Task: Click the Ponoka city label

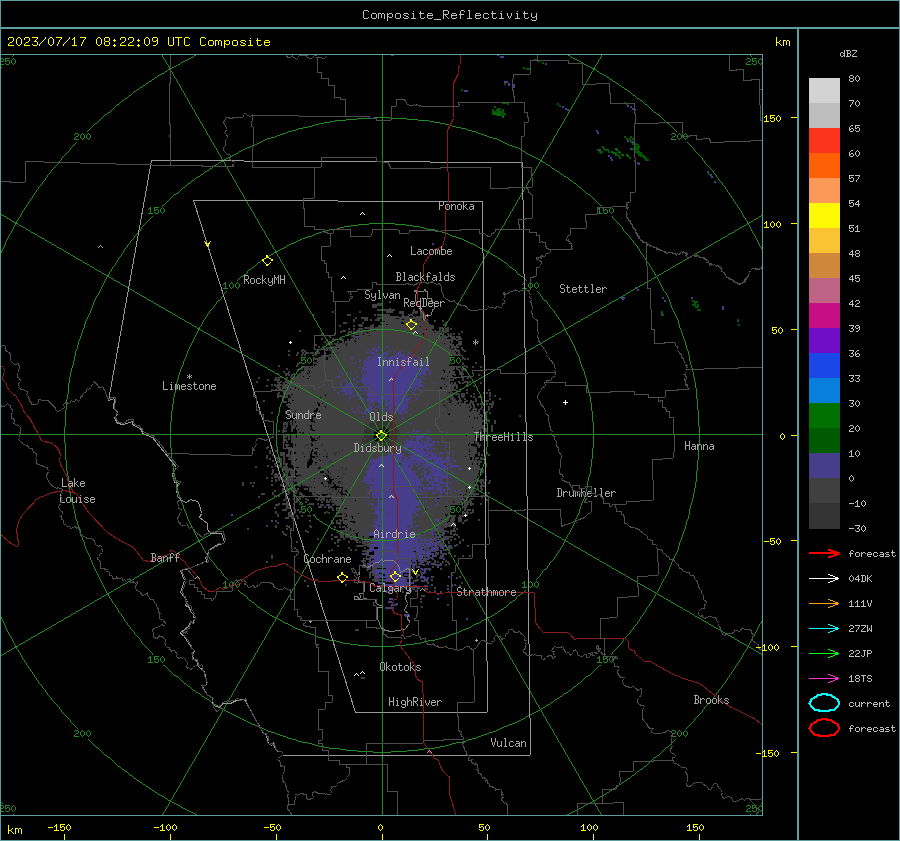Action: pyautogui.click(x=456, y=206)
